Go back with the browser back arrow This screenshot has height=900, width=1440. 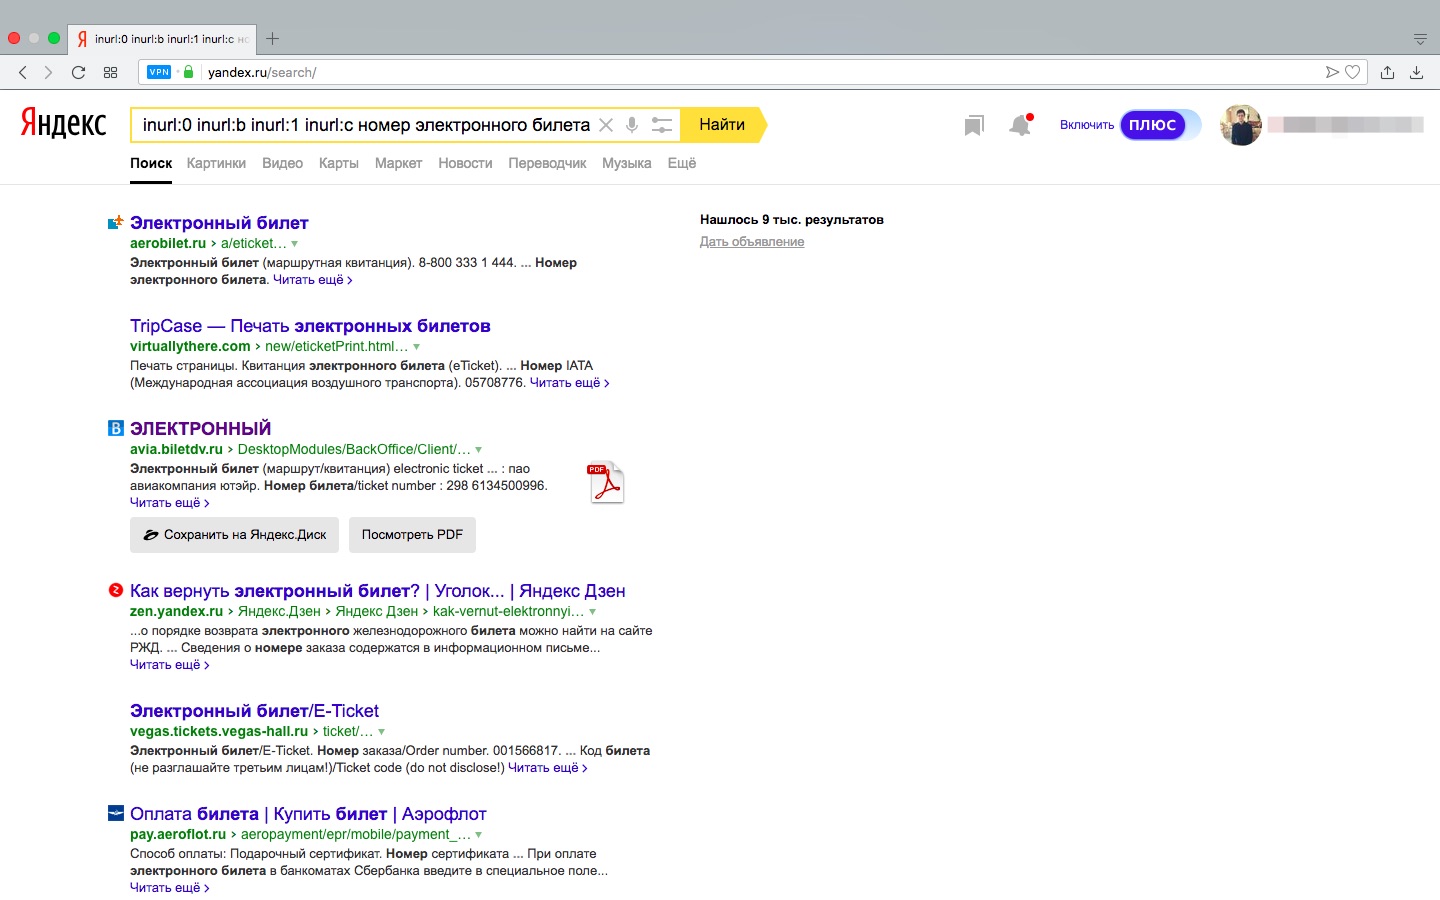[23, 72]
